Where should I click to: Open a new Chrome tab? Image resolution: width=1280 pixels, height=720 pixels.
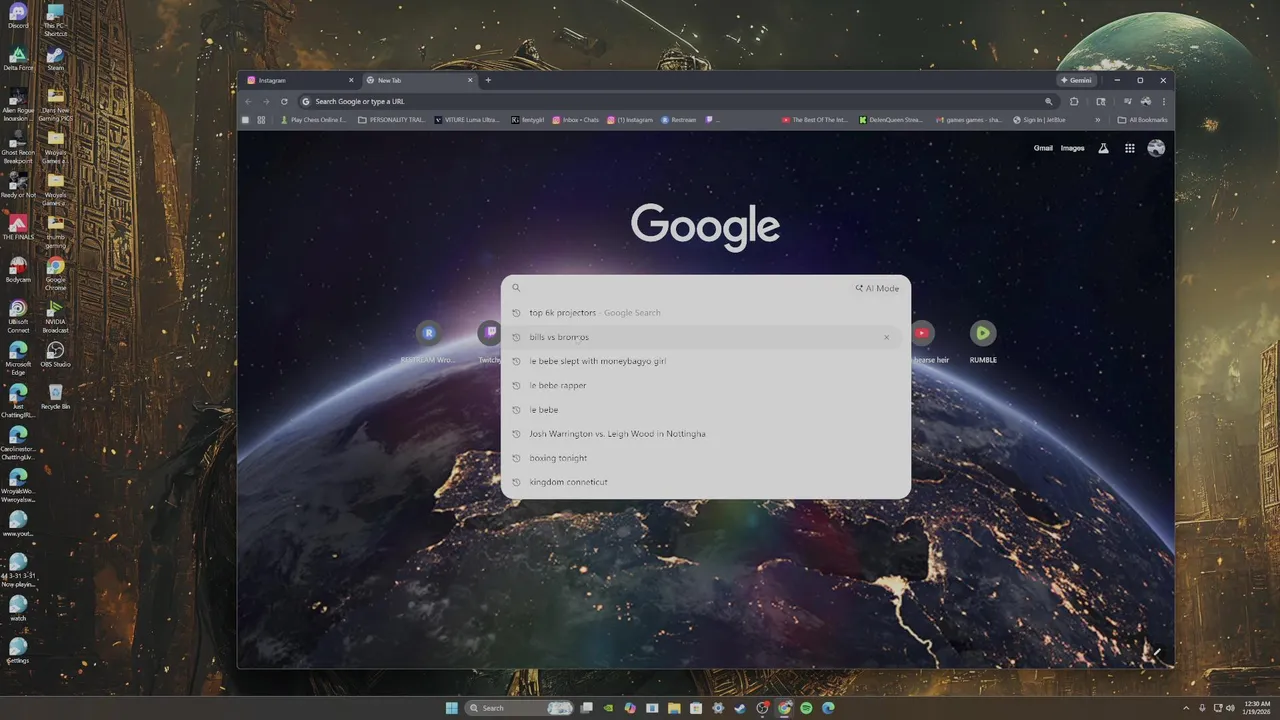[488, 80]
